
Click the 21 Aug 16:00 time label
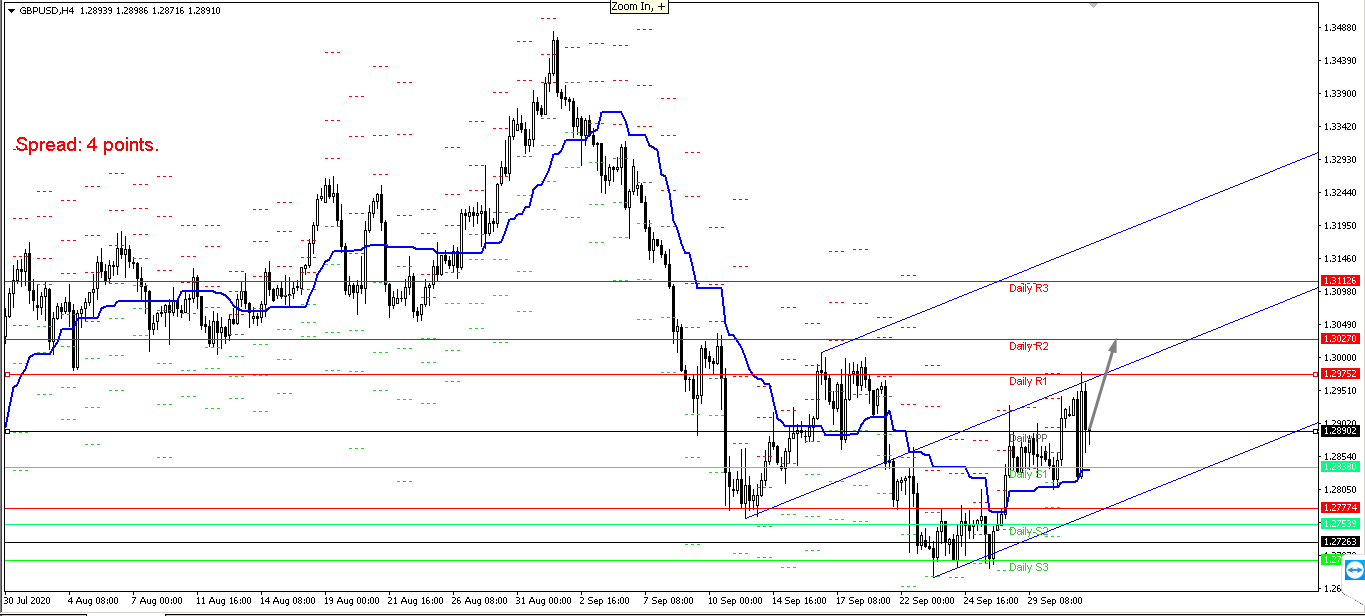coord(415,602)
